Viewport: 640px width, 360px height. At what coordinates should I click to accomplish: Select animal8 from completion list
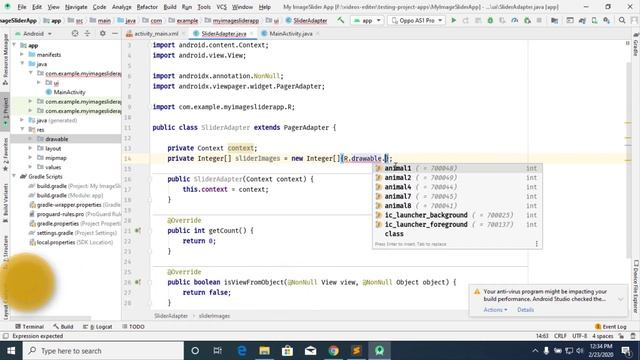click(x=458, y=206)
